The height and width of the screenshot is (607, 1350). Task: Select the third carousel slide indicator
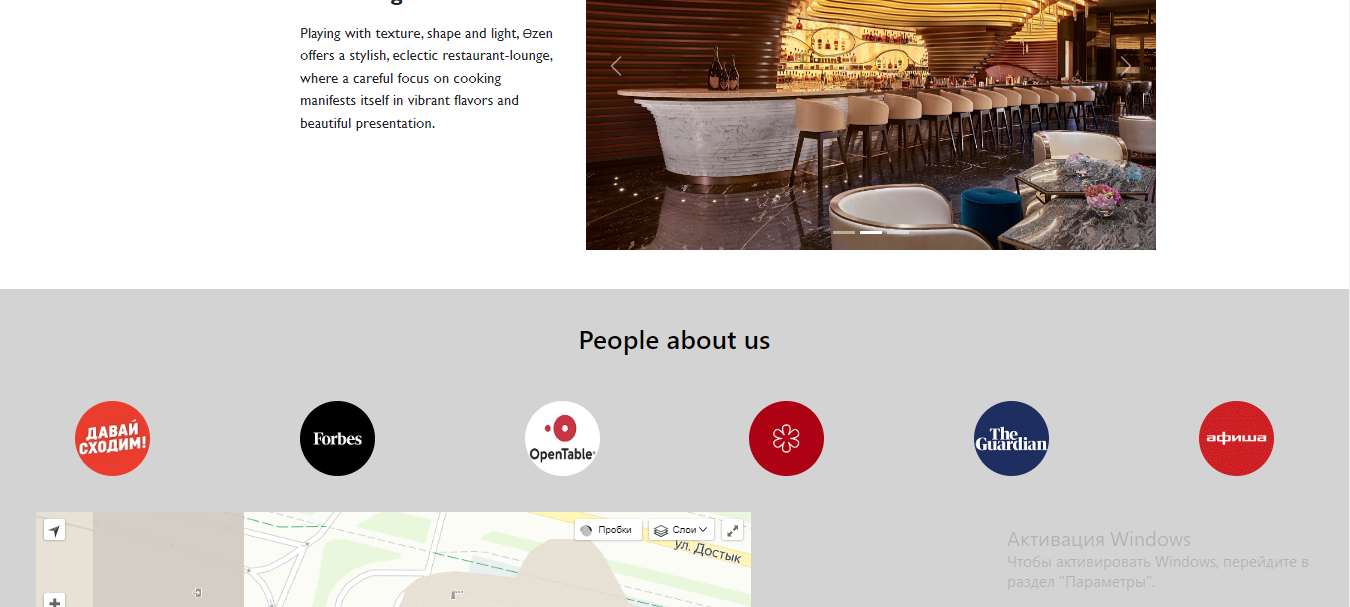click(x=898, y=232)
